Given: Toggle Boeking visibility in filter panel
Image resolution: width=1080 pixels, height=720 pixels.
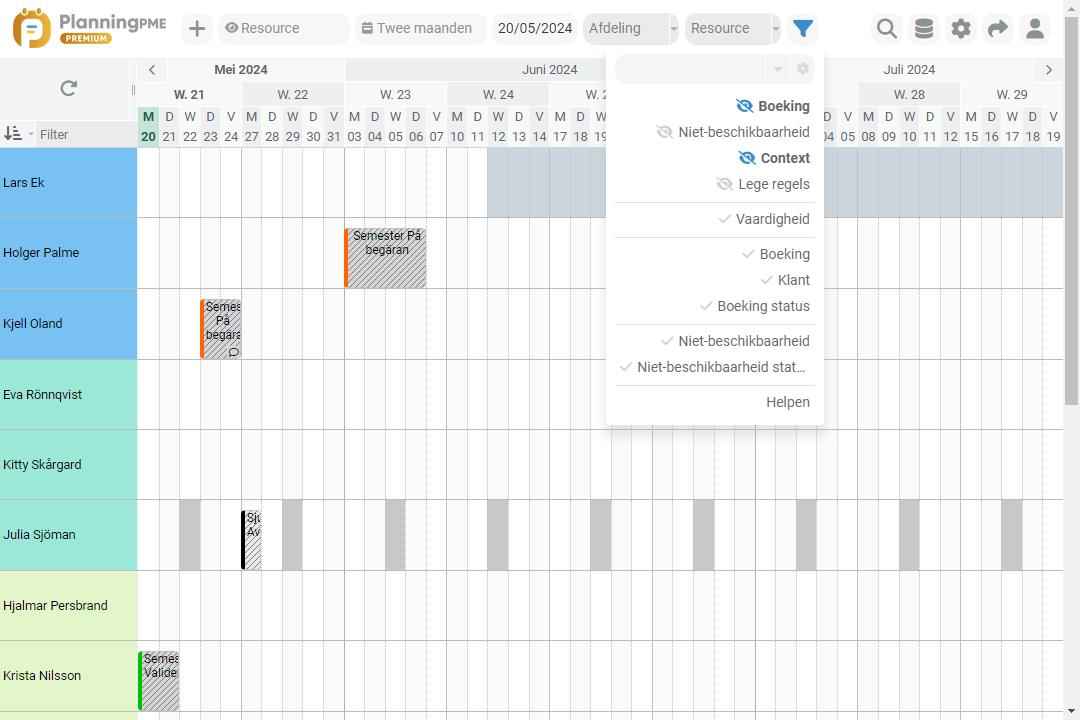Looking at the screenshot, I should (773, 106).
